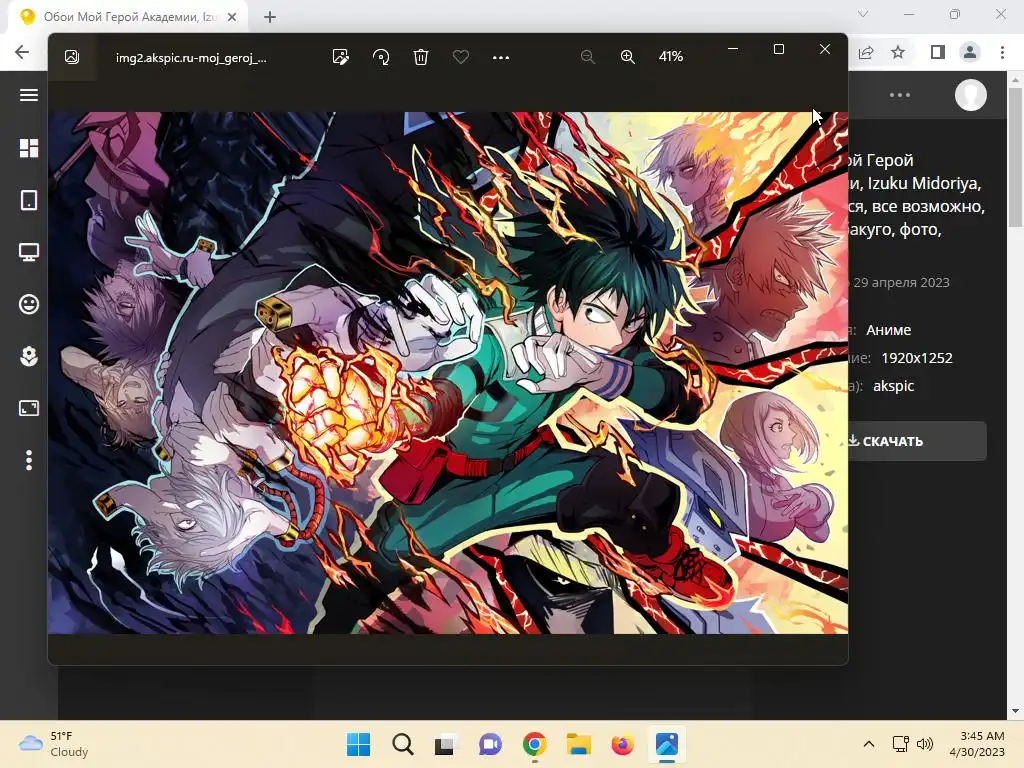Screen dimensions: 1024x768
Task: Open the Windows Start menu
Action: (358, 744)
